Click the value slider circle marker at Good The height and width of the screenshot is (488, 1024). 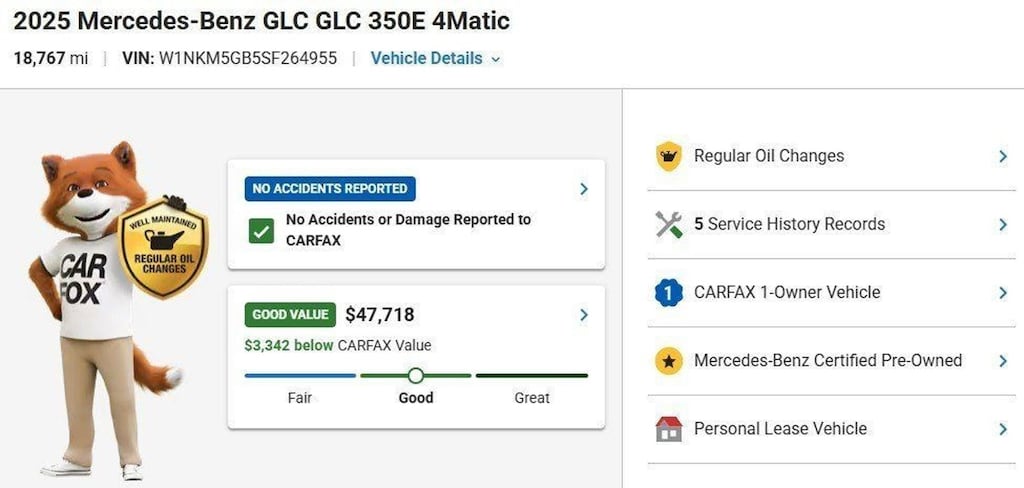(415, 376)
